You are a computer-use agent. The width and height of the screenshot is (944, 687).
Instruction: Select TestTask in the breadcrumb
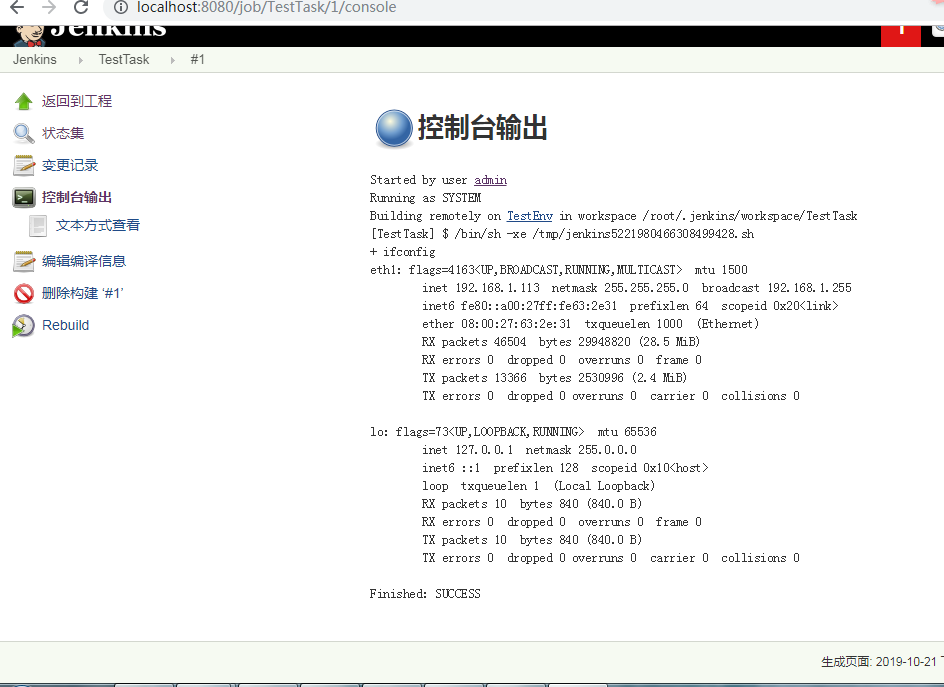tap(123, 59)
